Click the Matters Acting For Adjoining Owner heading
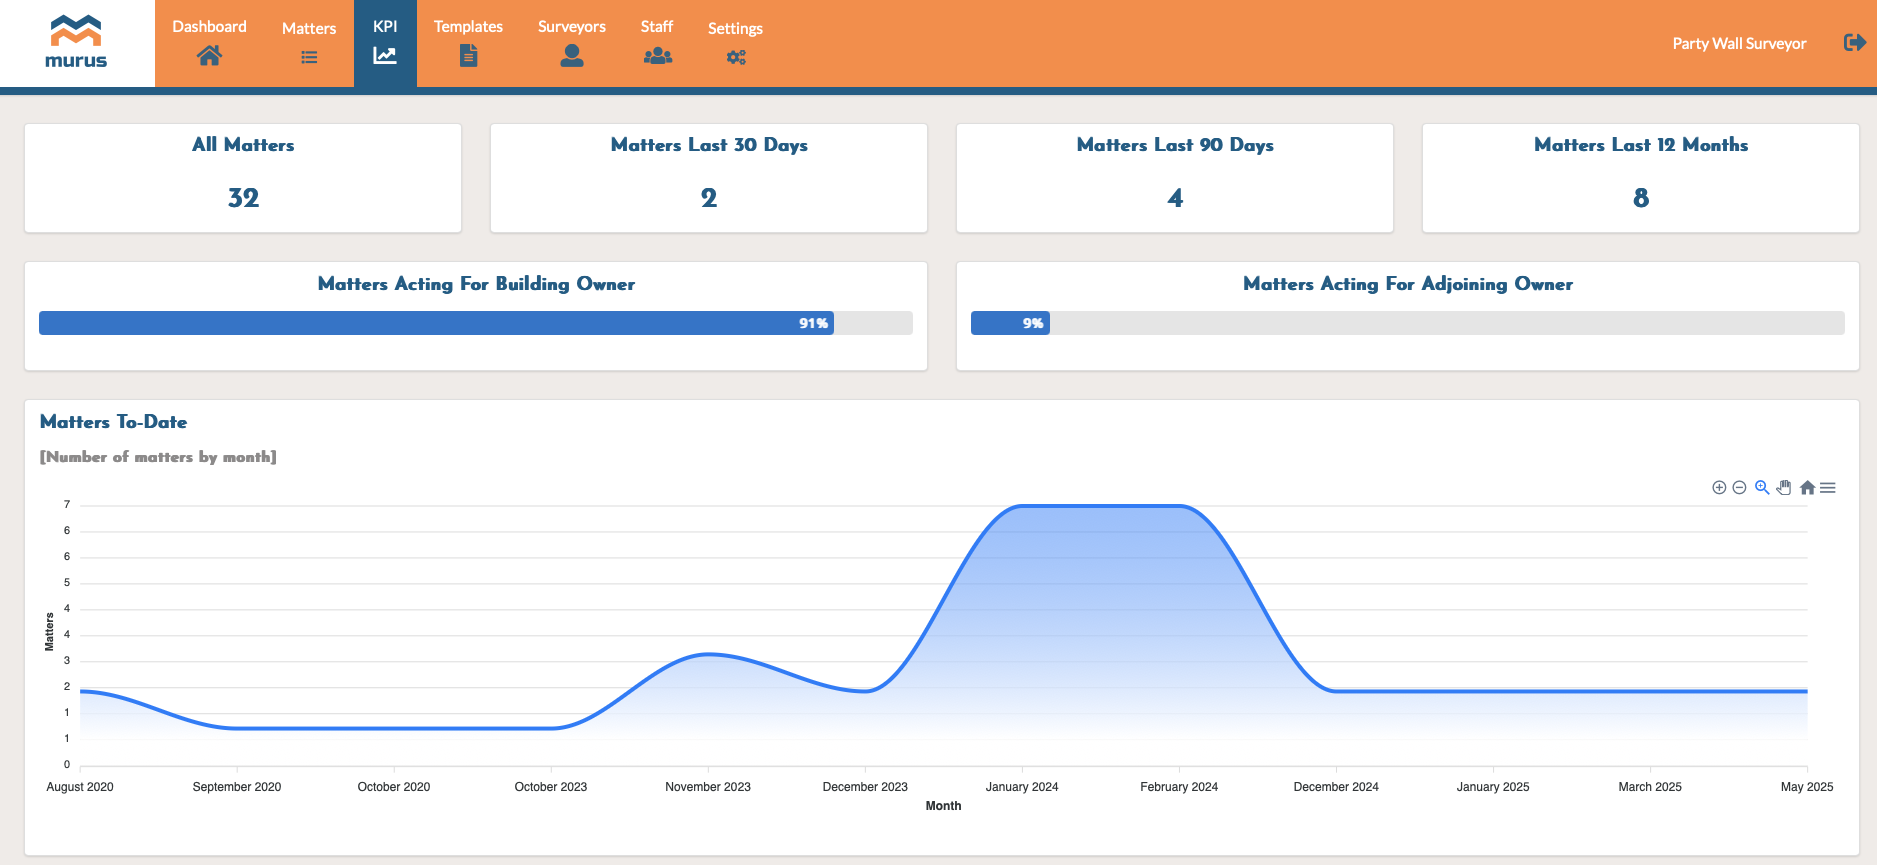Viewport: 1877px width, 865px height. tap(1408, 284)
